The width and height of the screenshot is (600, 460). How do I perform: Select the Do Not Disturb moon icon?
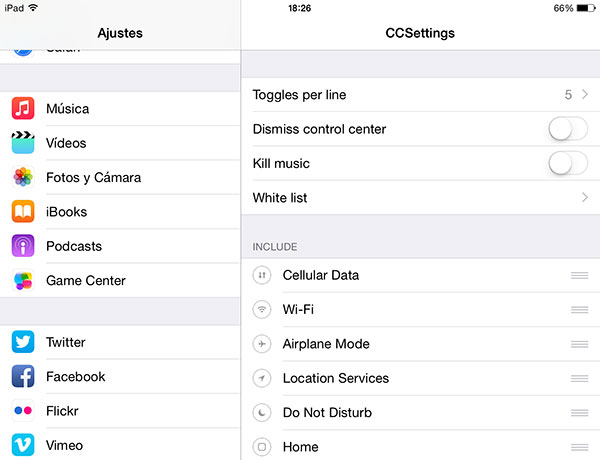[x=262, y=413]
